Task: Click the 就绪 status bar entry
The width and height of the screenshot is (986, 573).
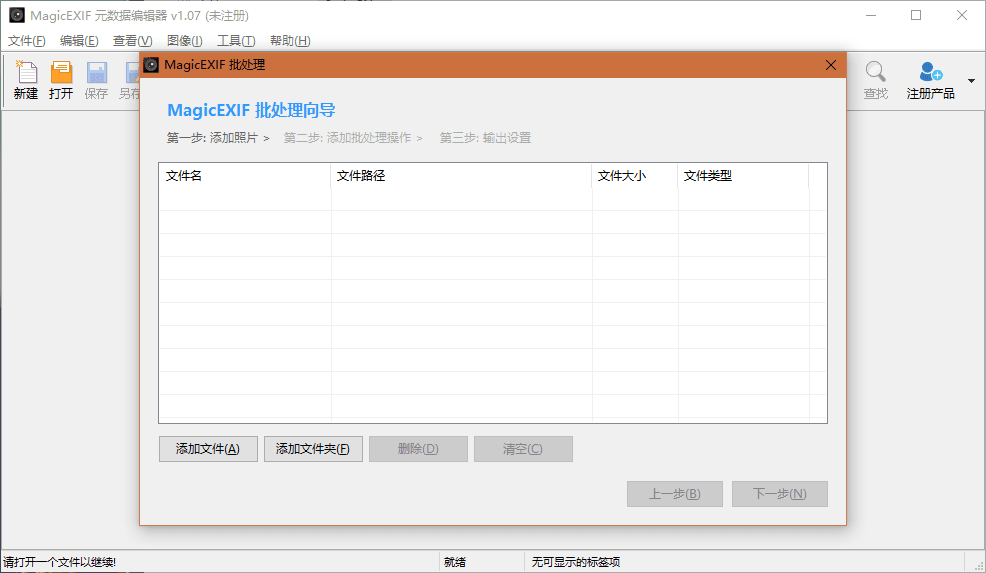Action: [455, 562]
